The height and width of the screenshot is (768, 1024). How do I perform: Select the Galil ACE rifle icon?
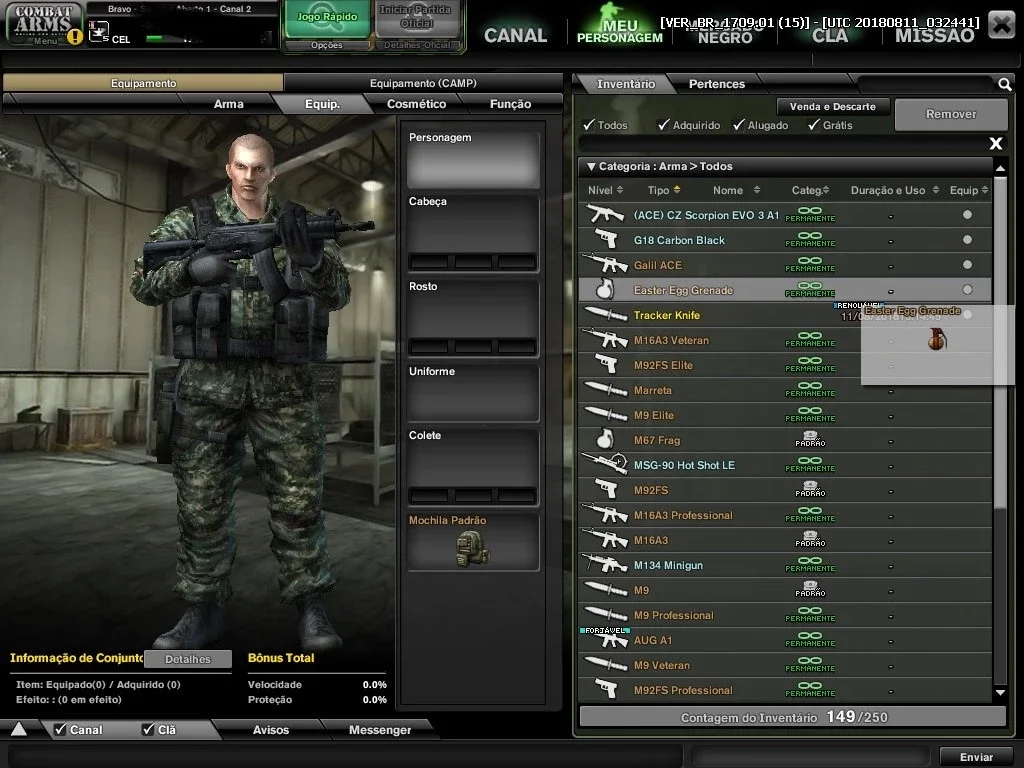(x=605, y=264)
